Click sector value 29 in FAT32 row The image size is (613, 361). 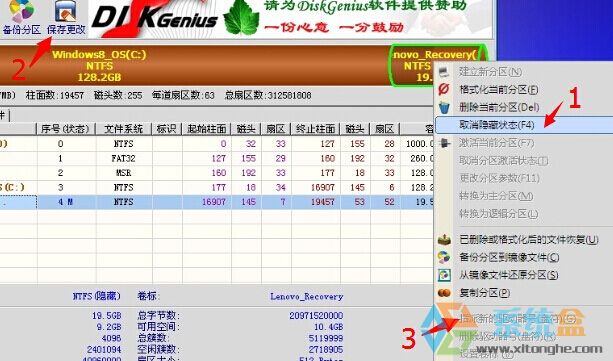(x=280, y=158)
